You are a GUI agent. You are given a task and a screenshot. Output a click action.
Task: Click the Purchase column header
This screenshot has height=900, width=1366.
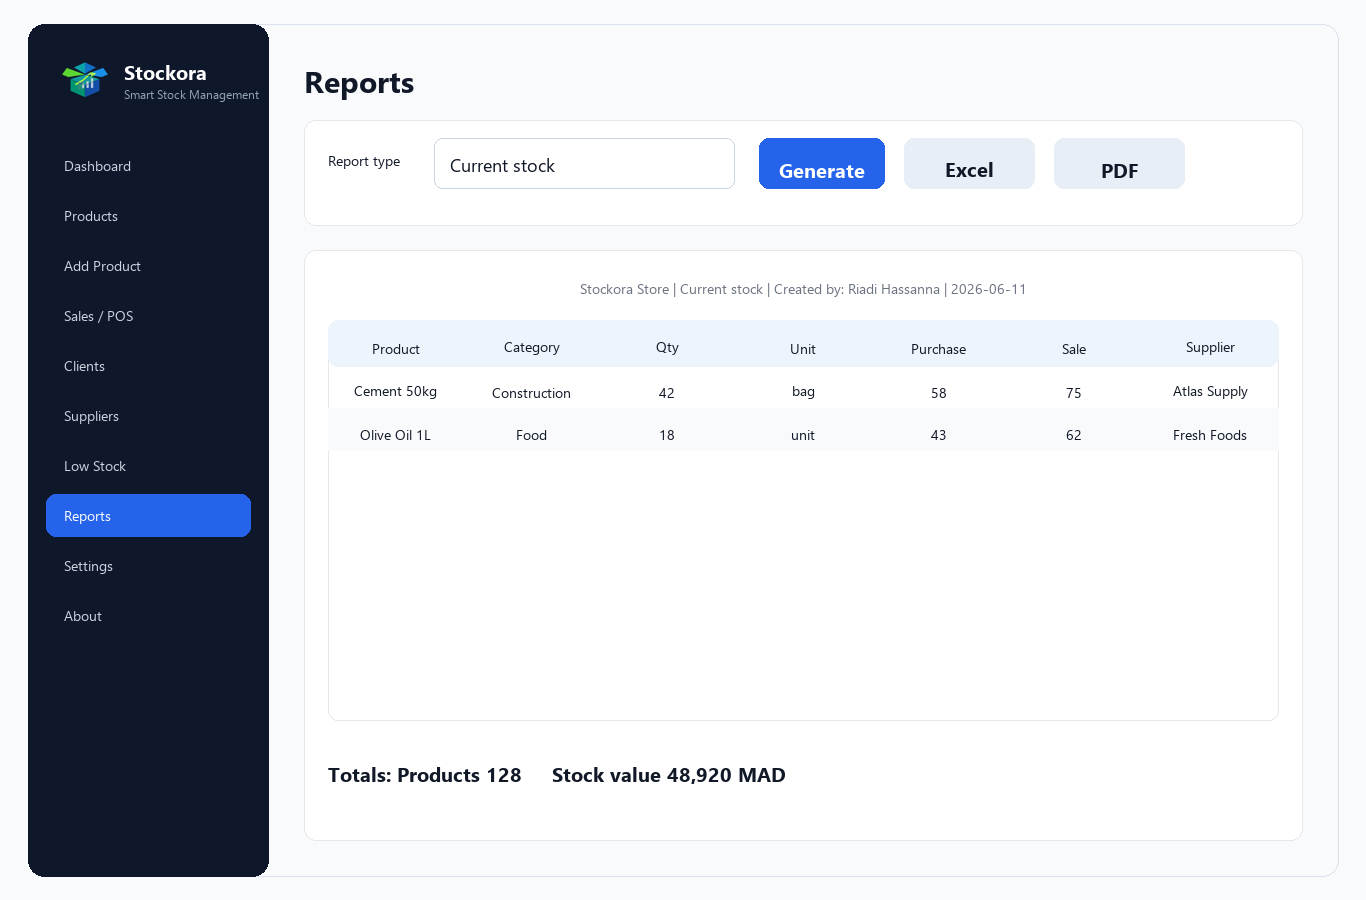click(x=938, y=349)
